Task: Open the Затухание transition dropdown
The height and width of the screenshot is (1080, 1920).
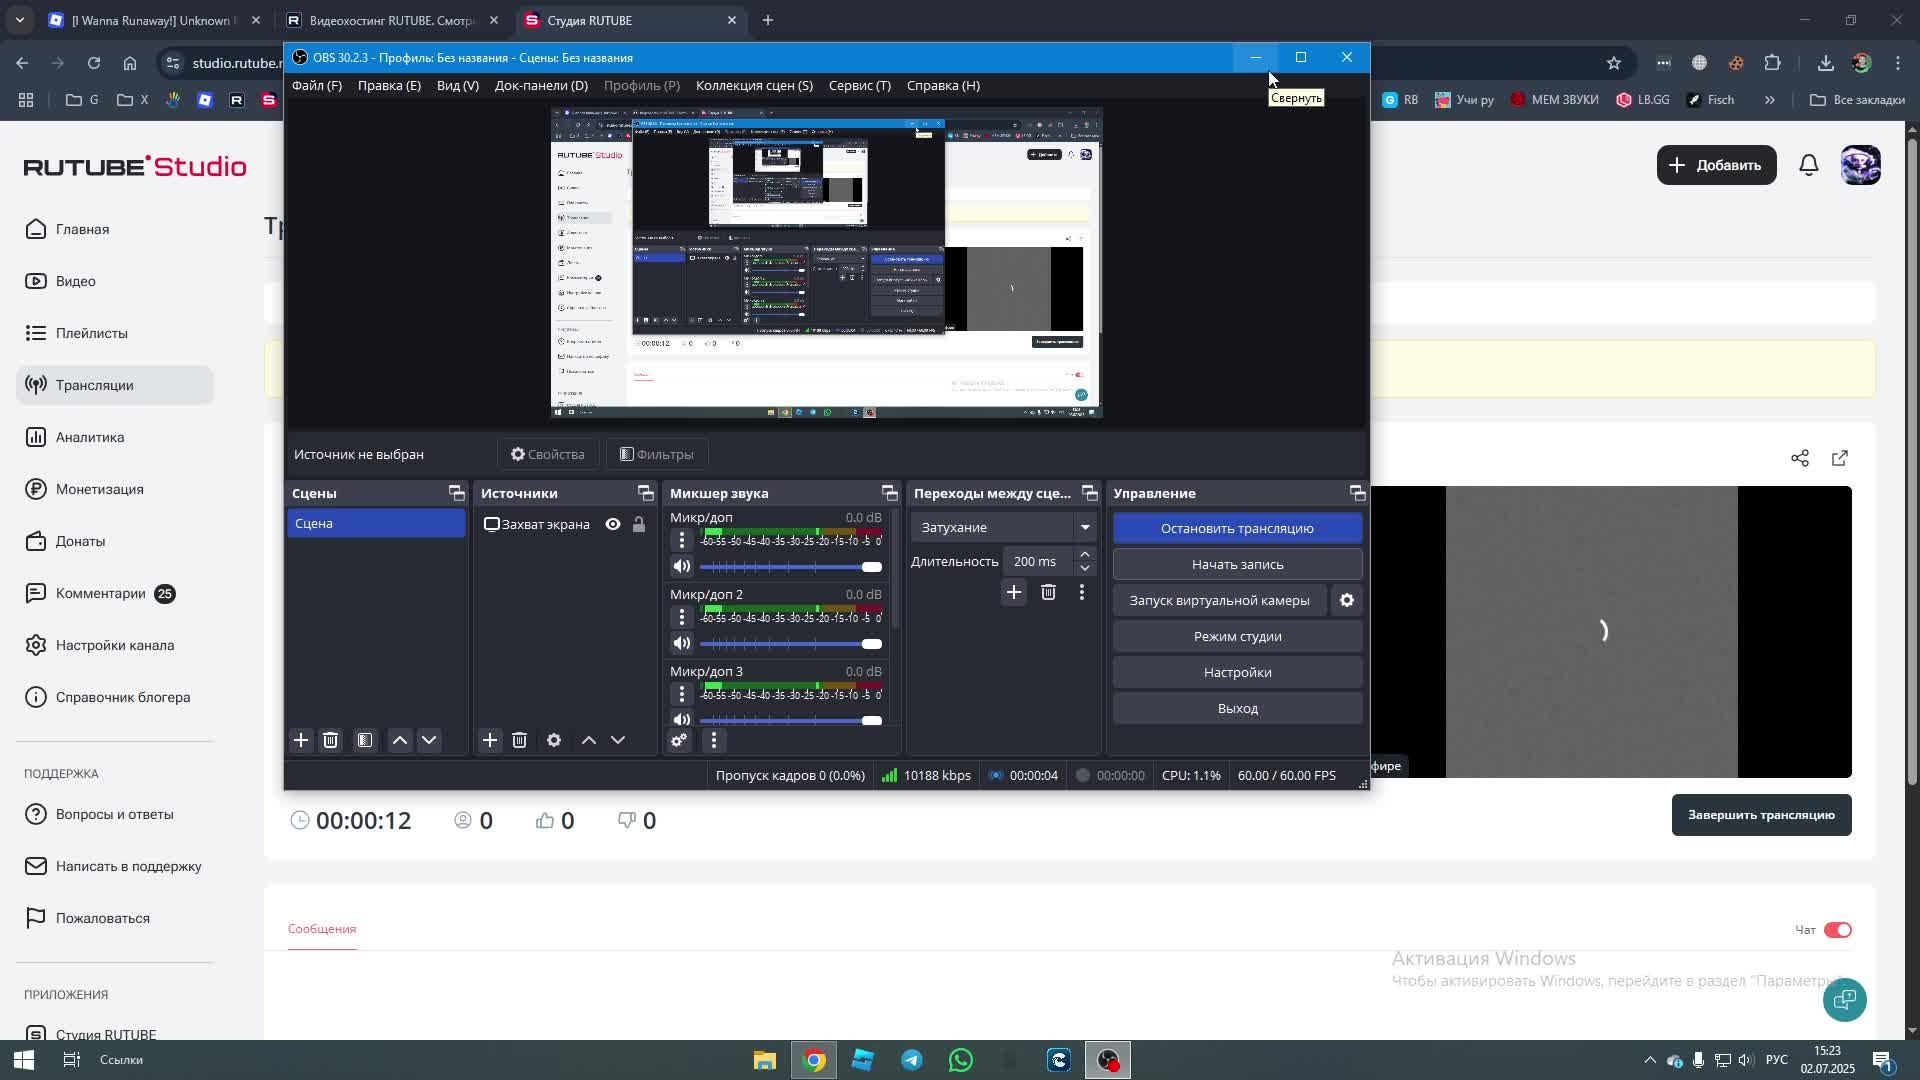Action: tap(1004, 527)
